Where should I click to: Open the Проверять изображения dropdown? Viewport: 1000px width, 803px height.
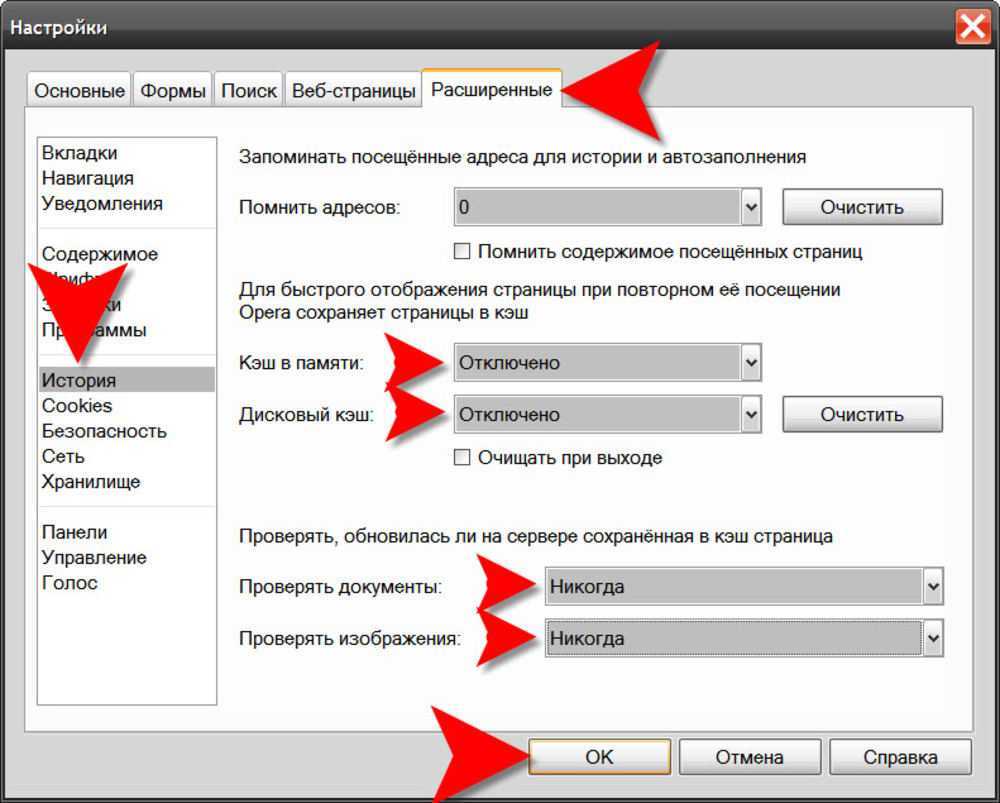coord(744,638)
